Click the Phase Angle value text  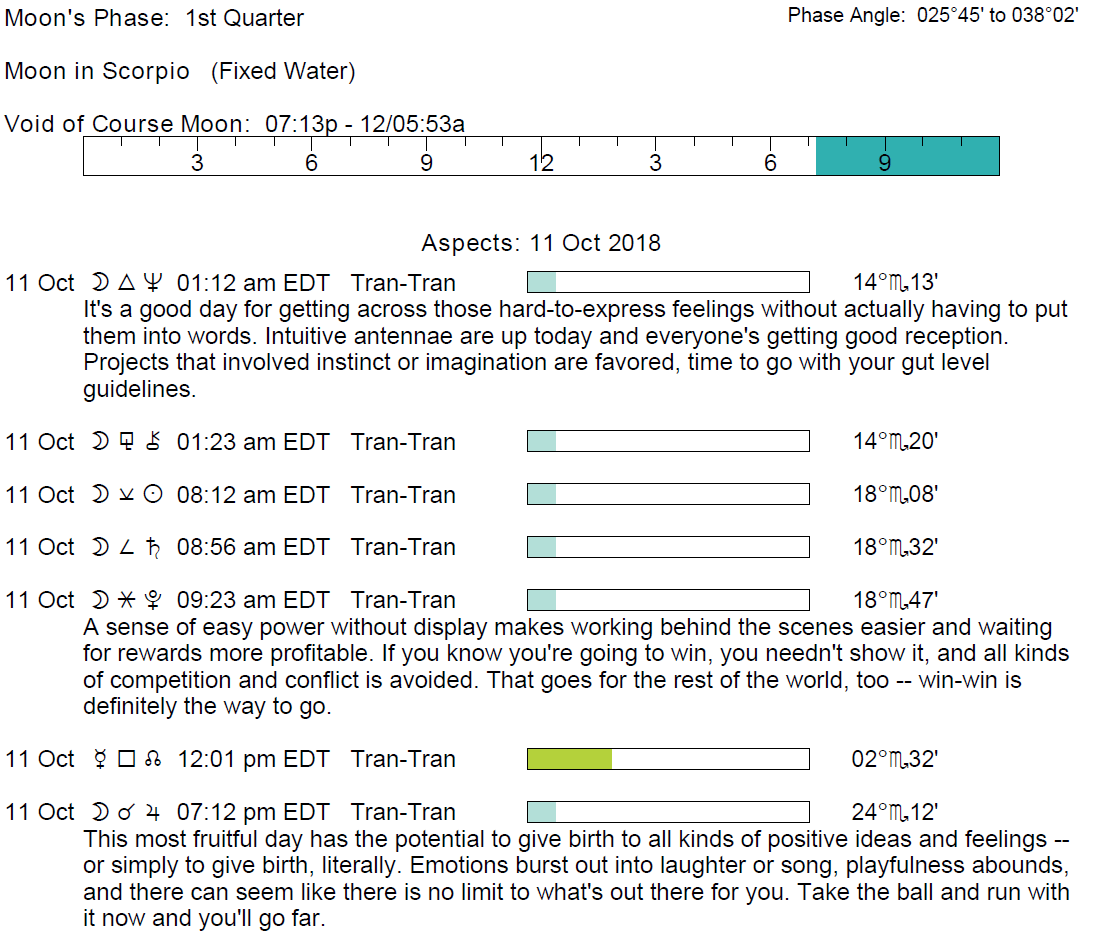tap(997, 15)
